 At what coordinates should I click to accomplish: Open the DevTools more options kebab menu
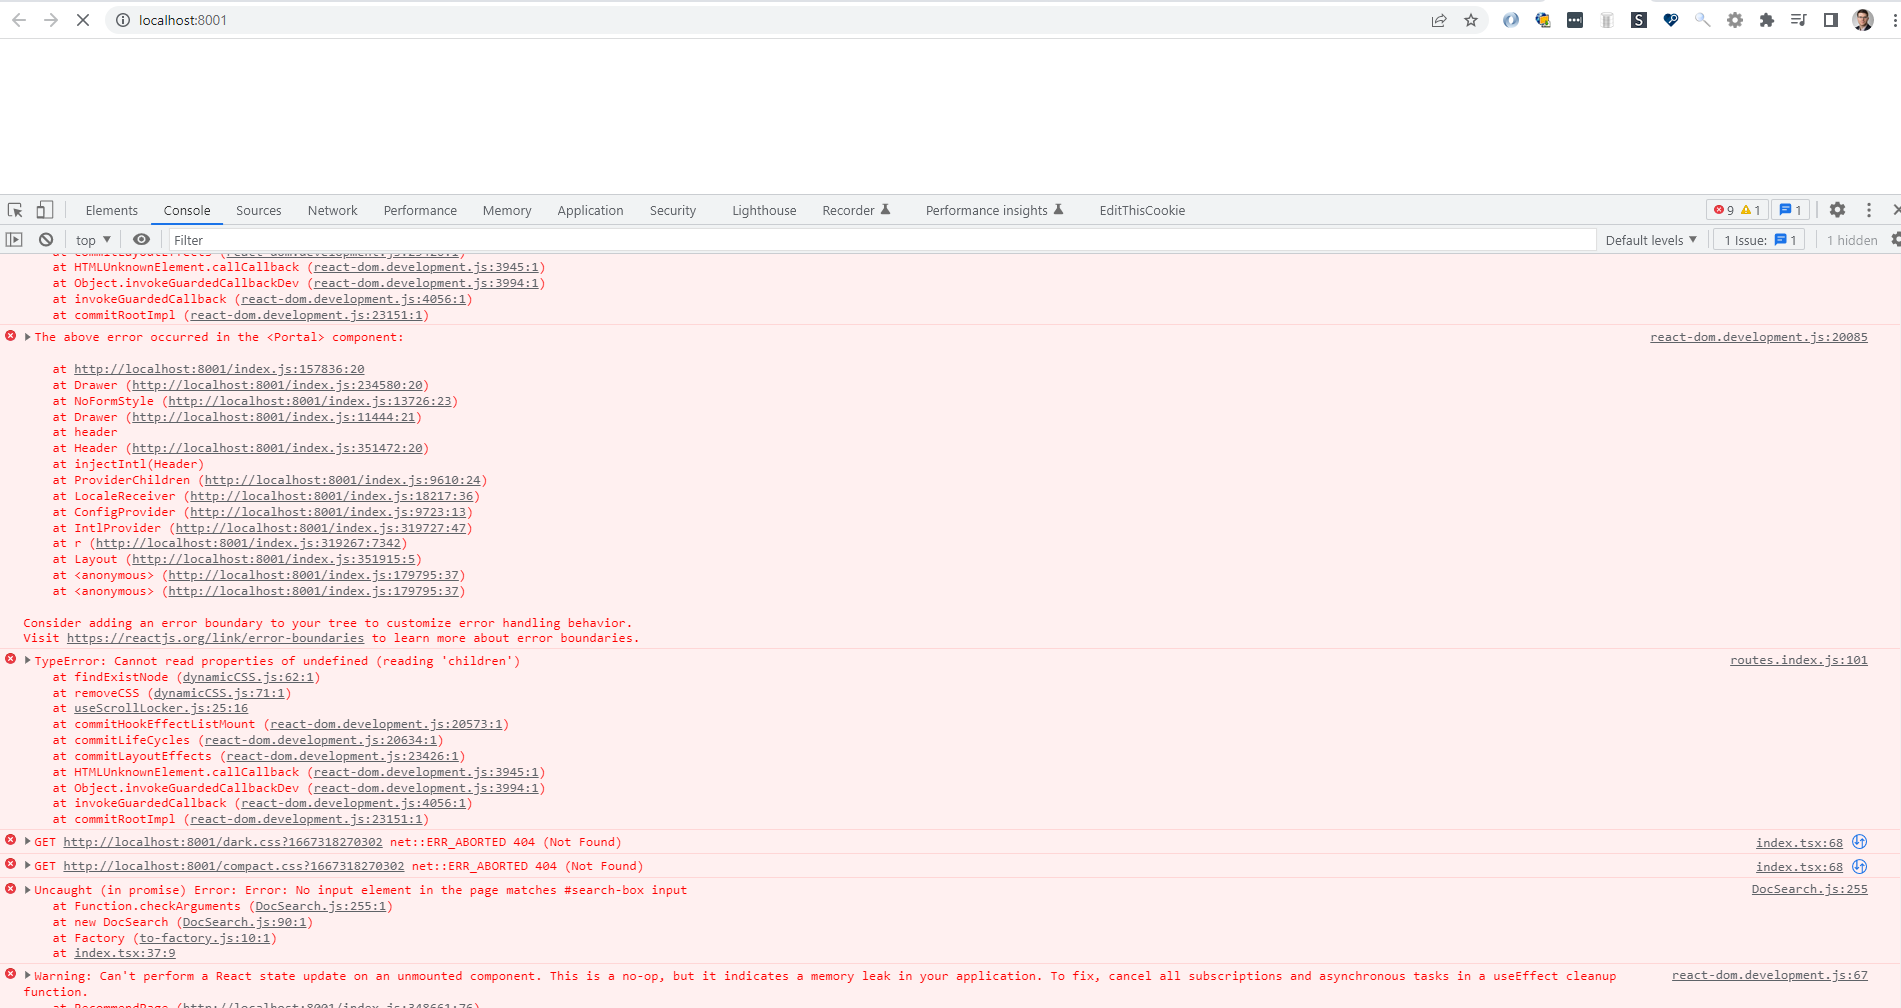coord(1869,210)
